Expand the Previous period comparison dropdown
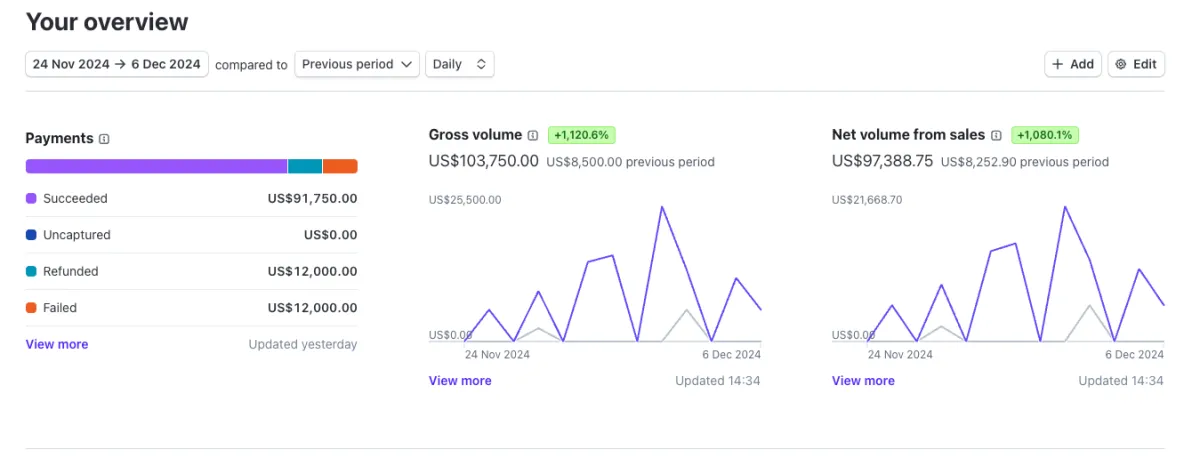1200x466 pixels. [357, 64]
